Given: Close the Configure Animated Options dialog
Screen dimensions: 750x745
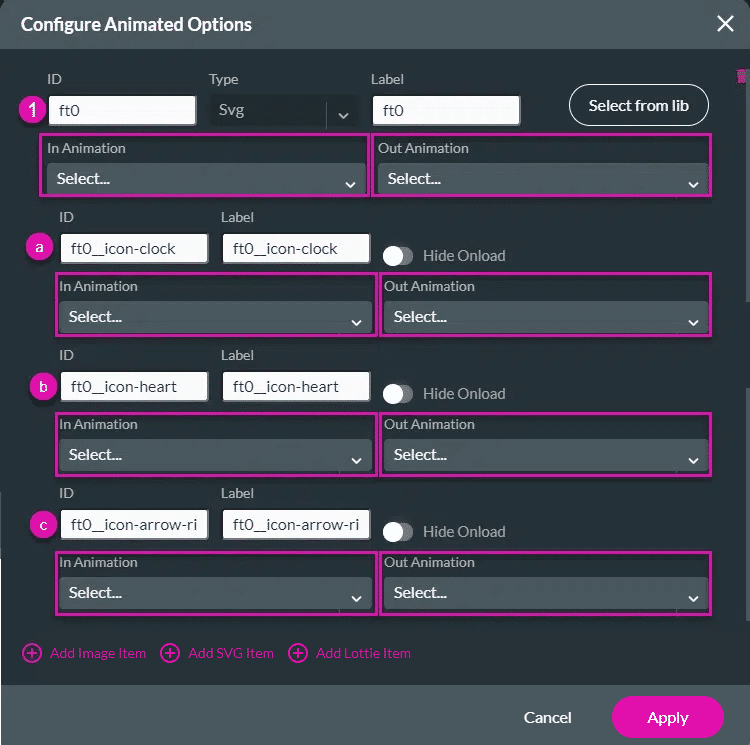Looking at the screenshot, I should coord(725,23).
